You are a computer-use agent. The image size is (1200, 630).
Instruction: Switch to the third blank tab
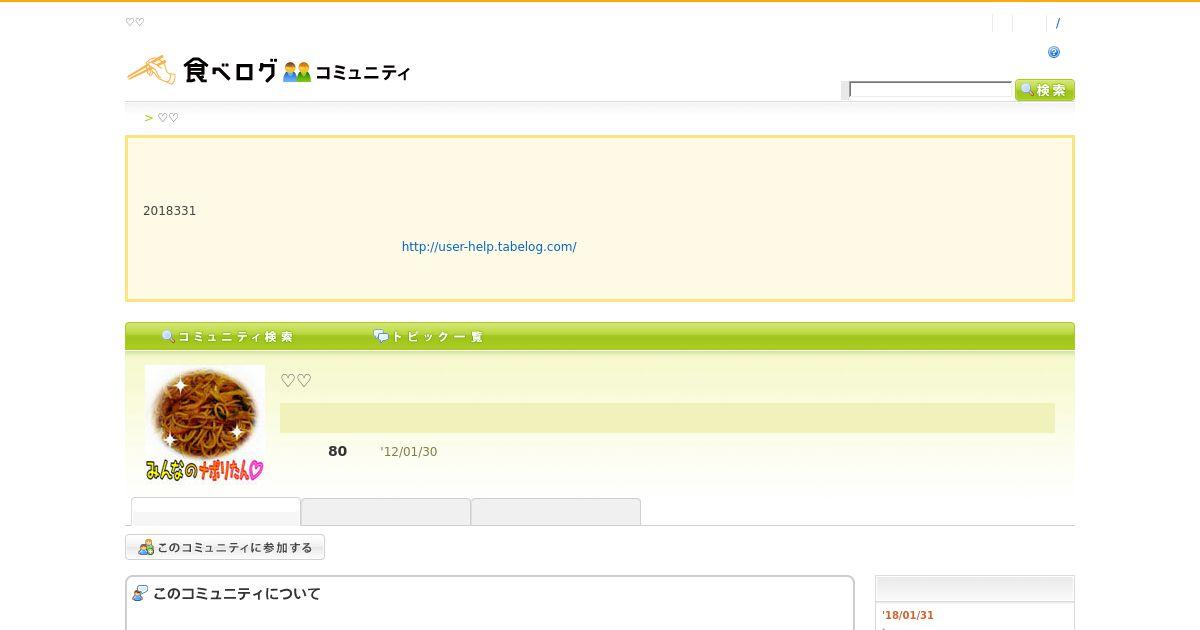click(556, 512)
